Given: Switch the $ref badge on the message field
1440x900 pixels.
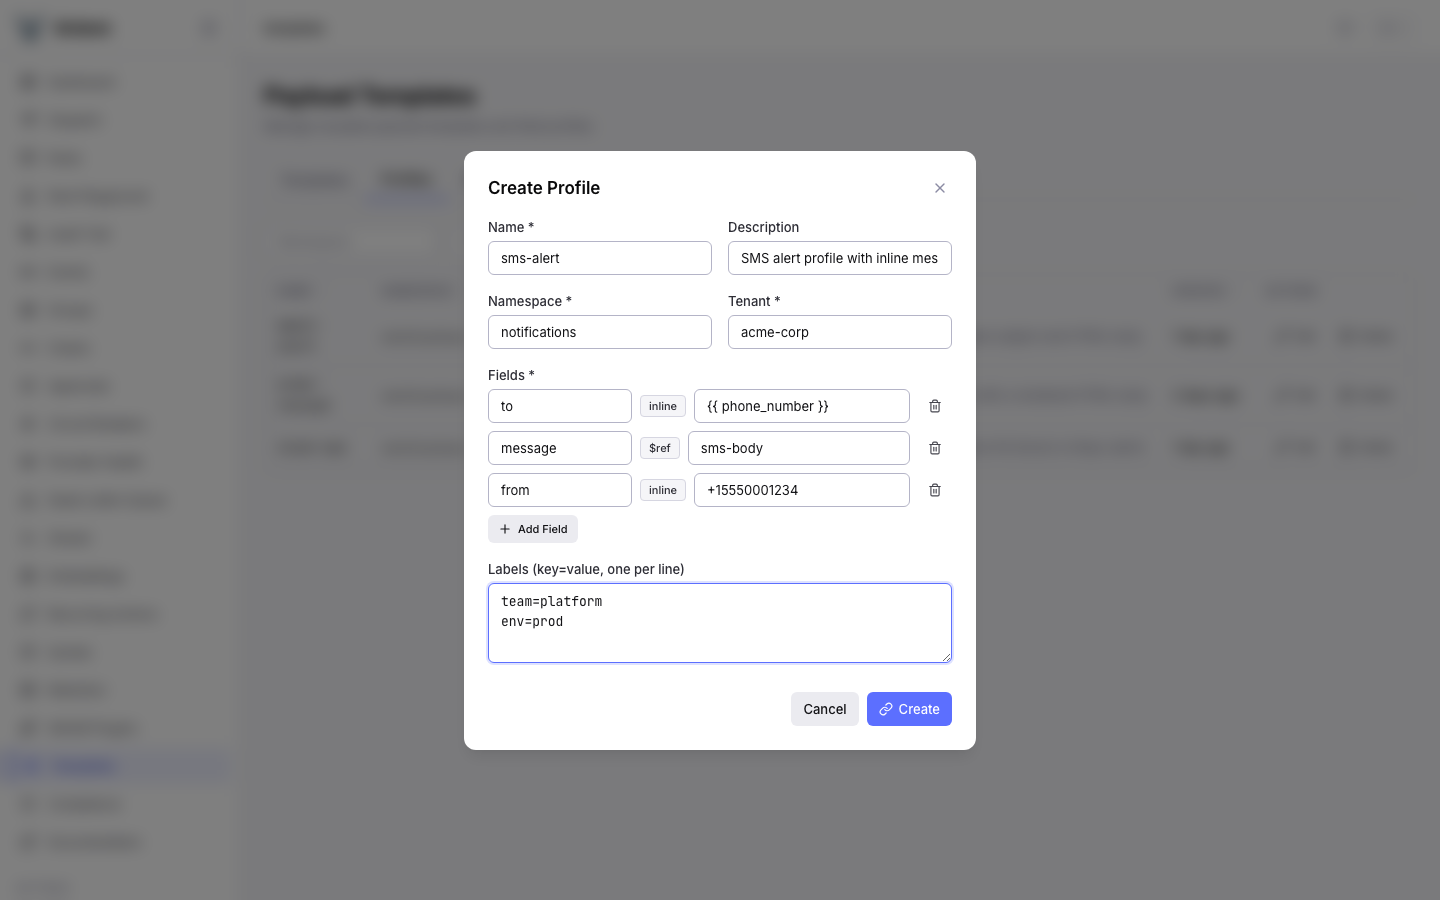Looking at the screenshot, I should tap(659, 448).
